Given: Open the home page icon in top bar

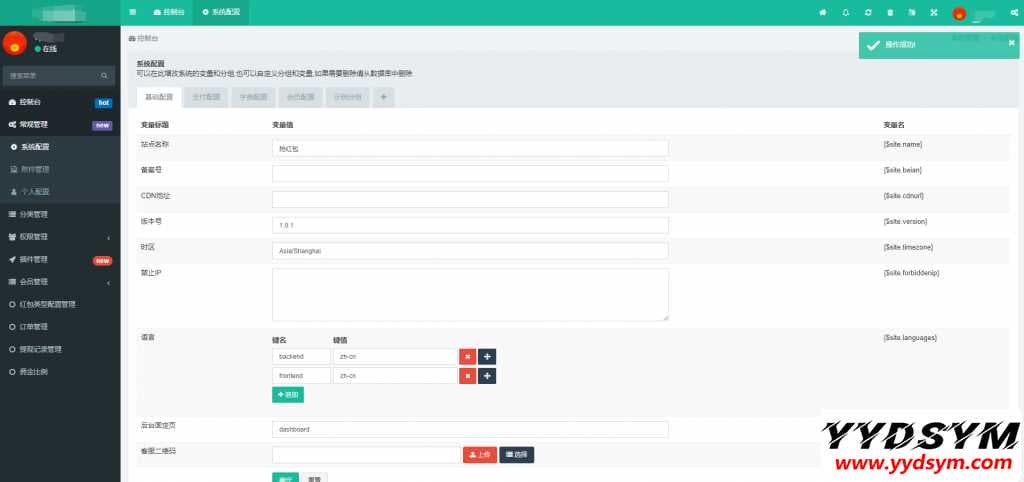Looking at the screenshot, I should point(823,12).
